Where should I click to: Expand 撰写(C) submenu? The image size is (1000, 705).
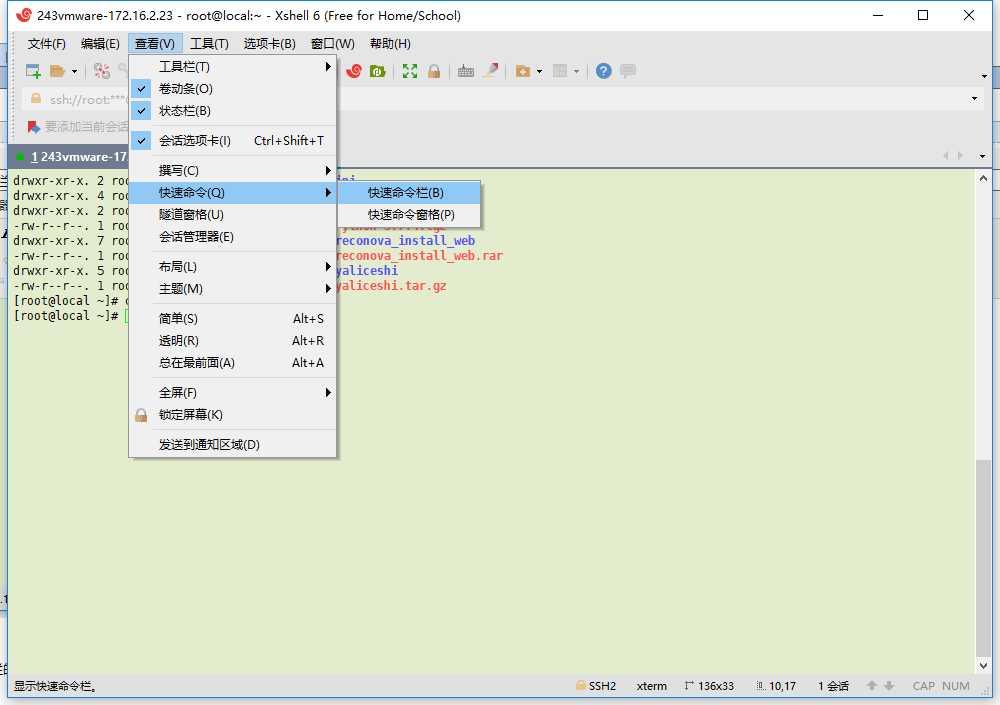(x=233, y=171)
